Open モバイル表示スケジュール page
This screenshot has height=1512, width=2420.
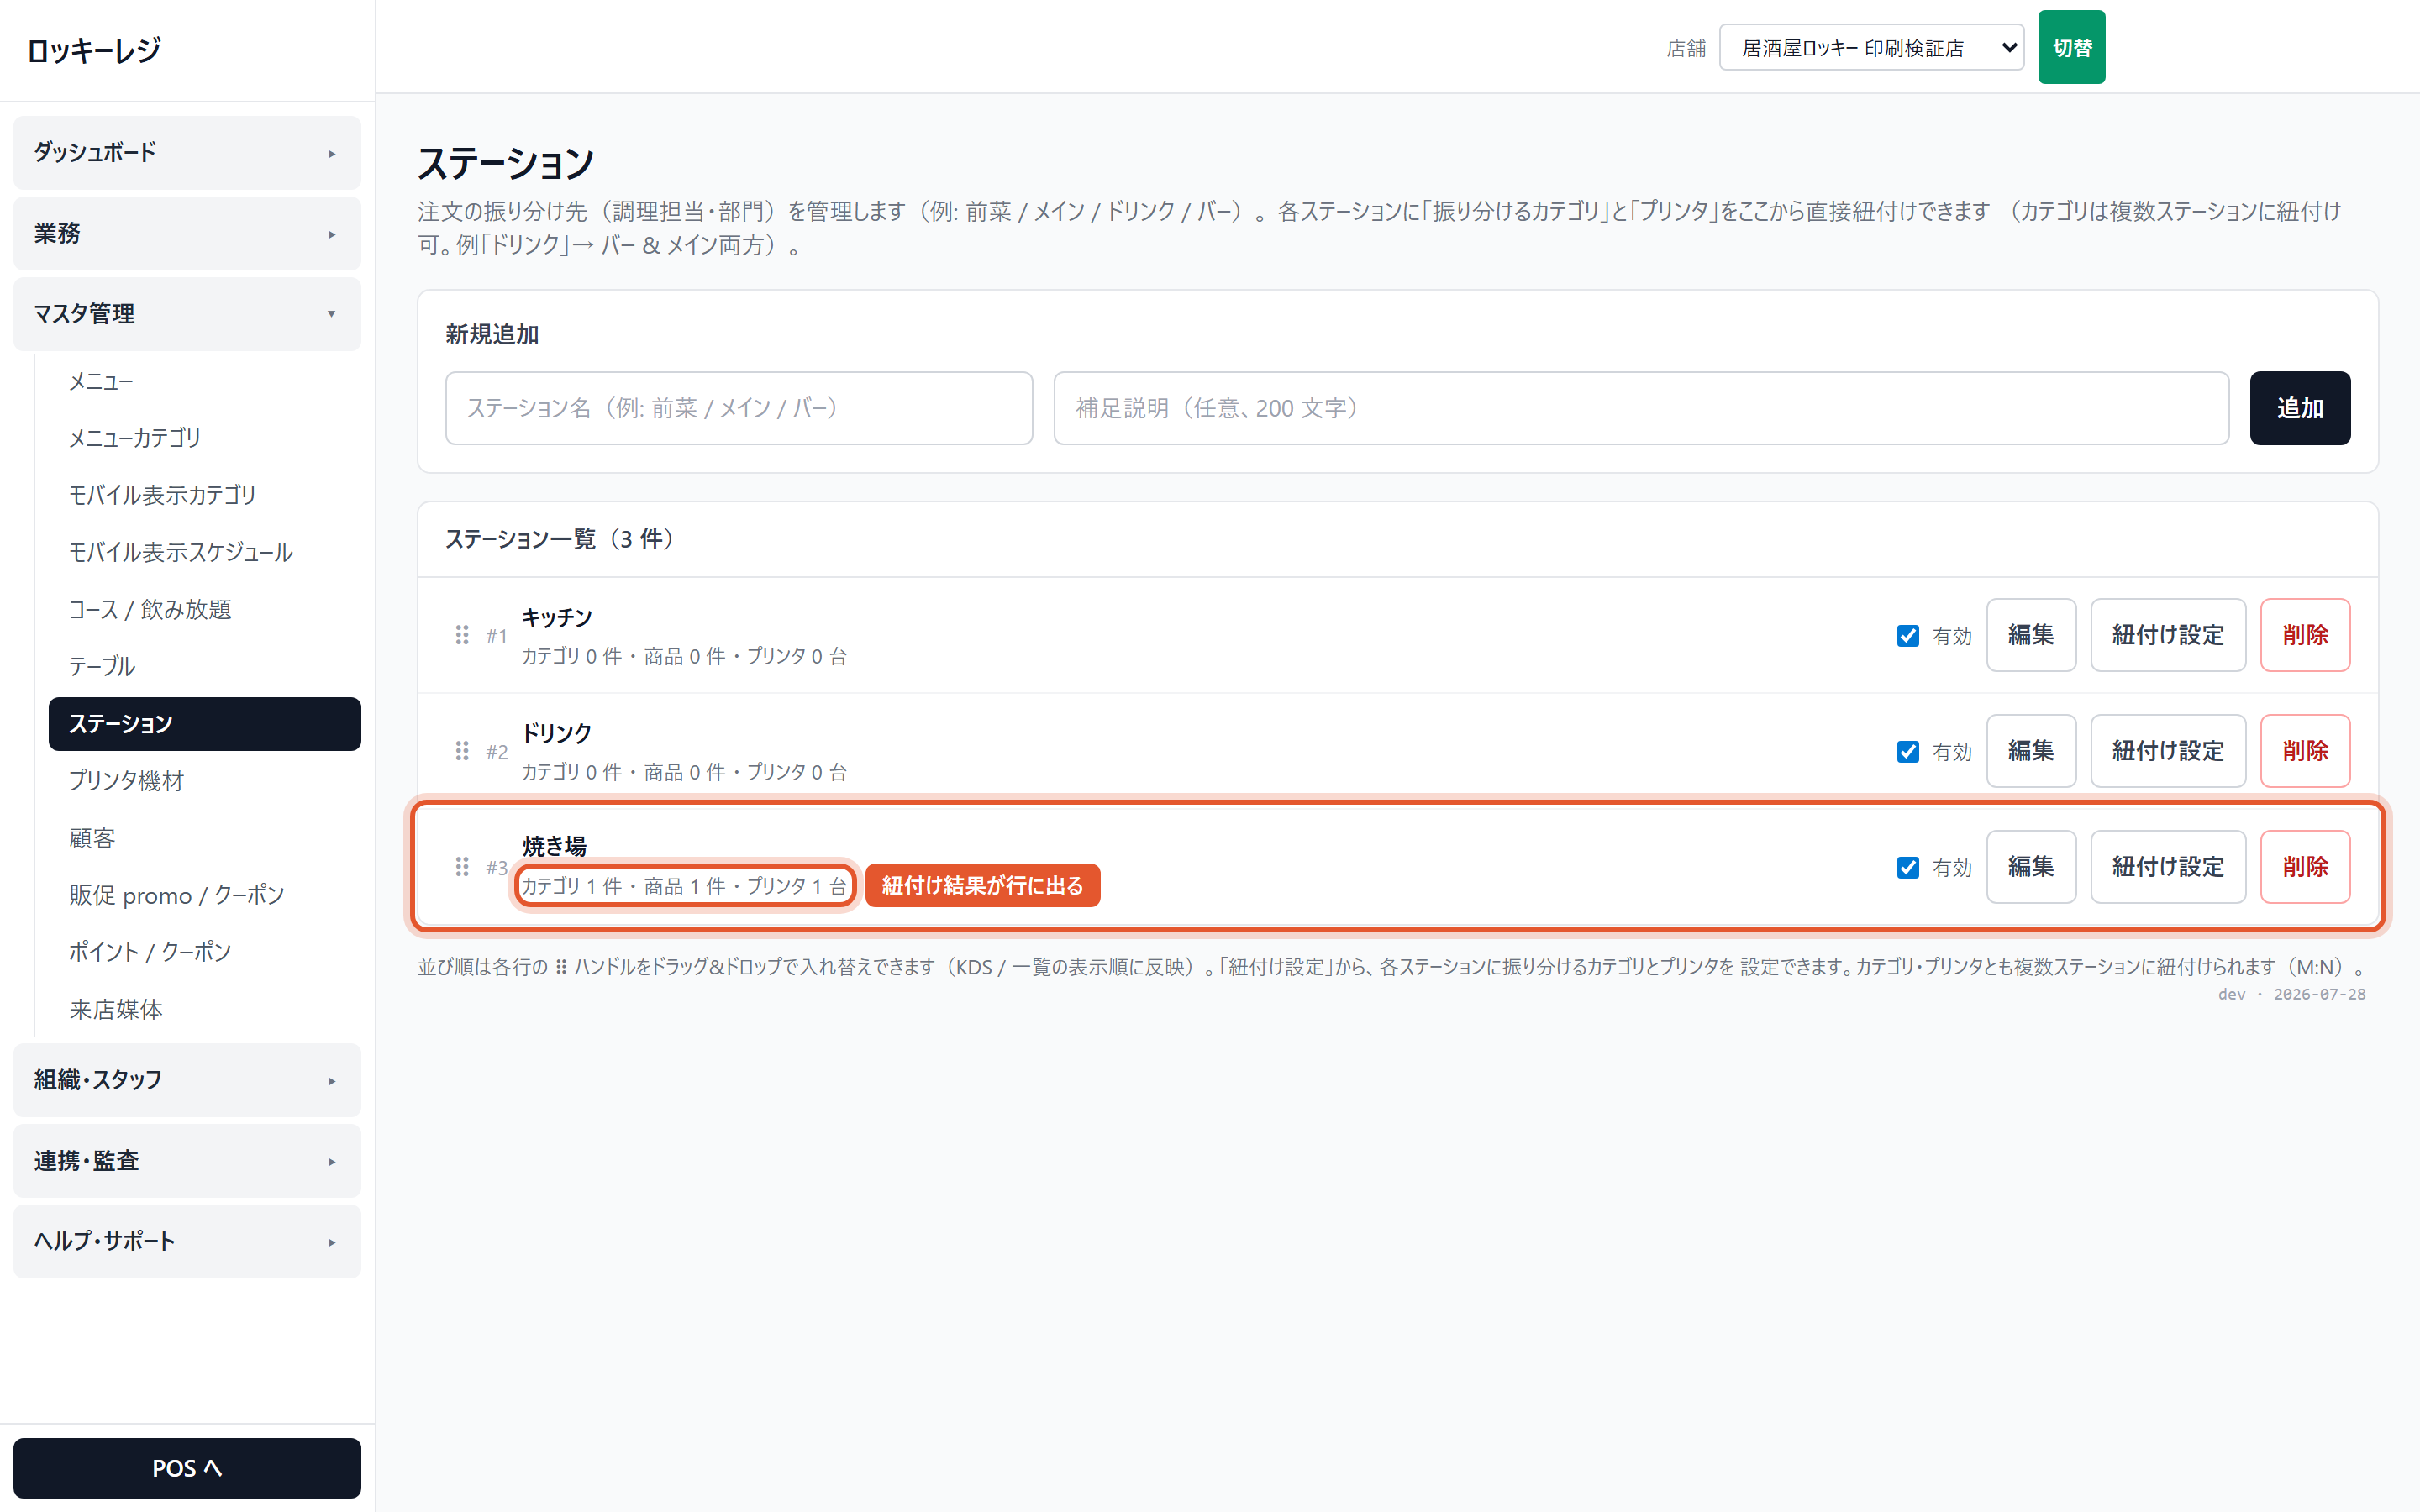pos(204,552)
